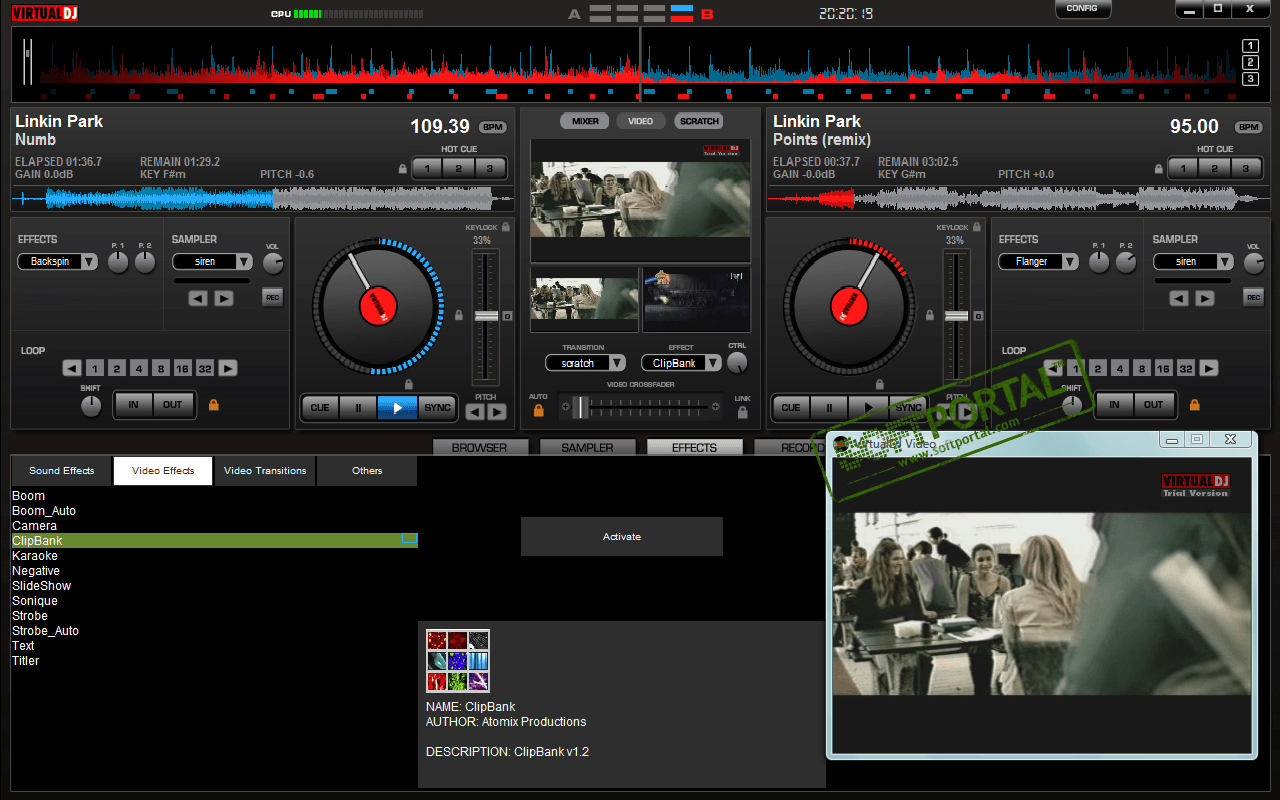This screenshot has width=1280, height=800.
Task: Open the right deck siren sampler dropdown
Action: [1194, 262]
